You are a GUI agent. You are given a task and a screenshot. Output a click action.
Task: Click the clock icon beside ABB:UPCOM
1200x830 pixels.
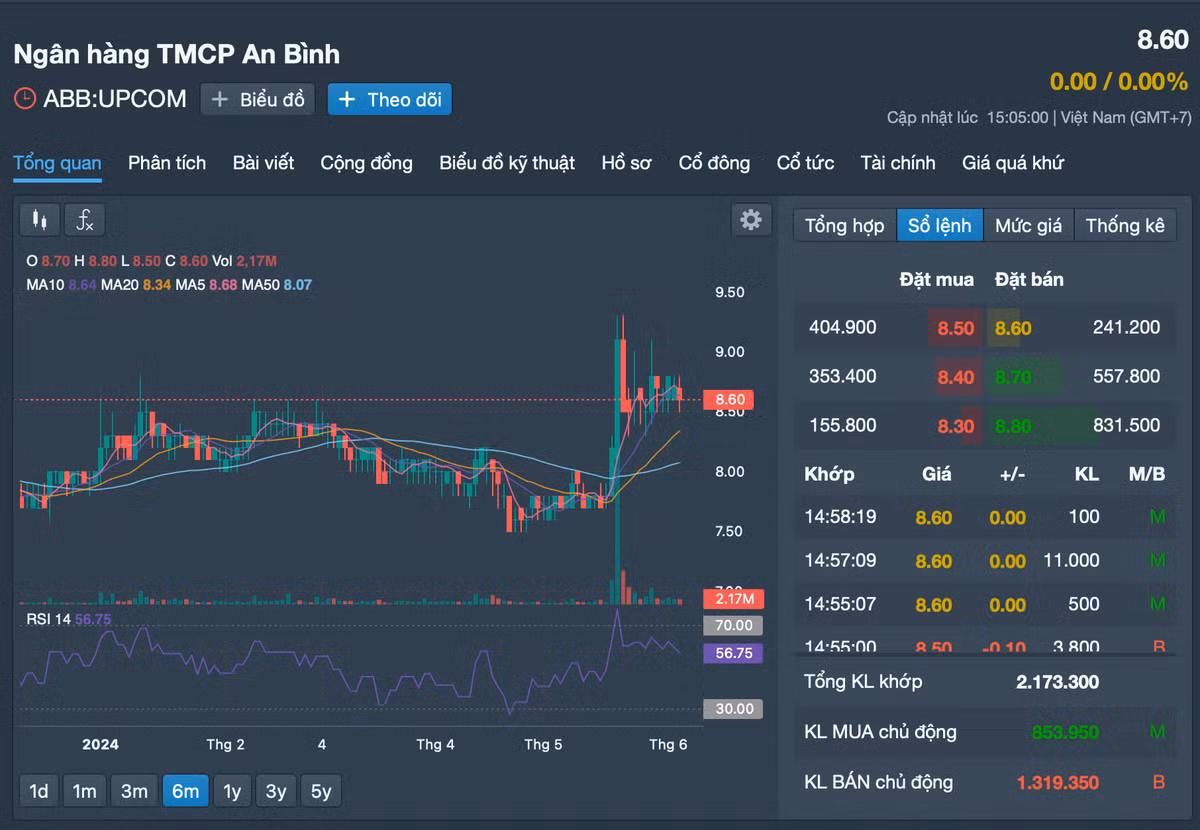25,99
